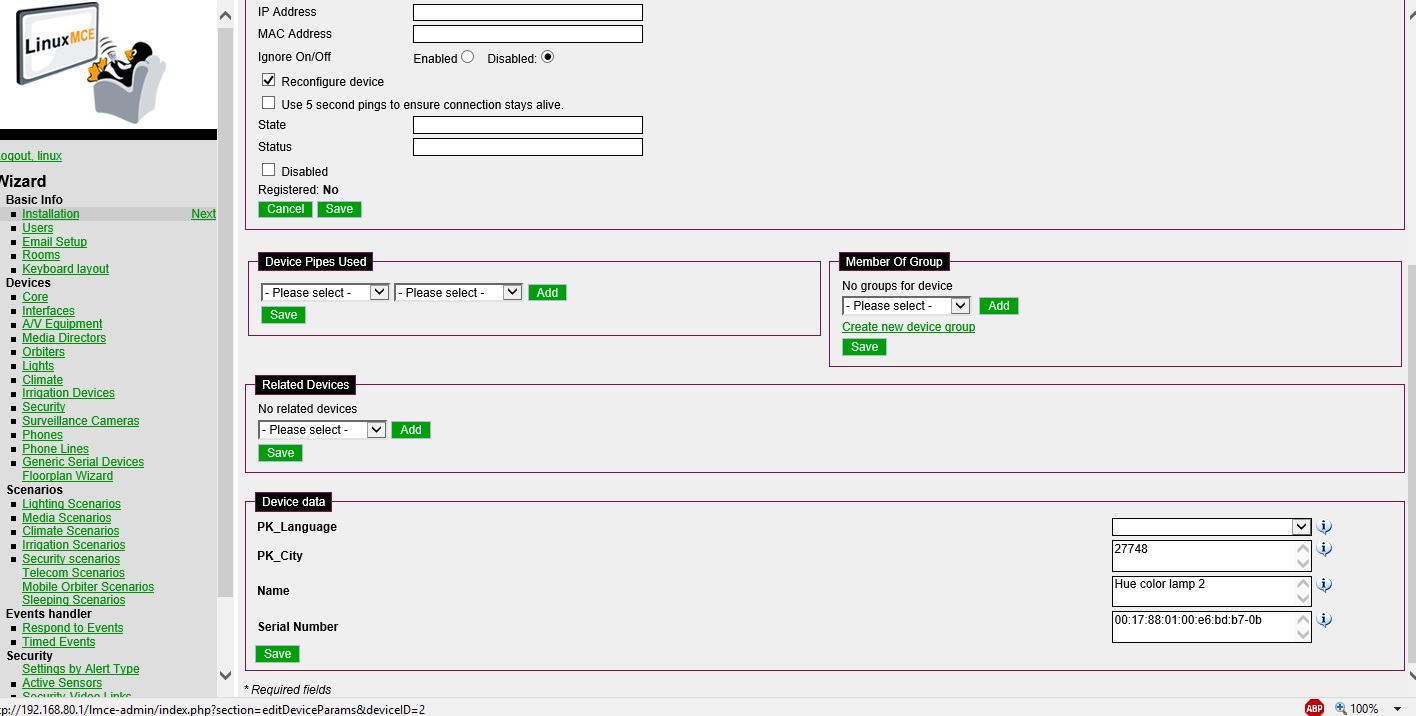The height and width of the screenshot is (716, 1416).
Task: Click Add in Member Of Group
Action: [999, 306]
